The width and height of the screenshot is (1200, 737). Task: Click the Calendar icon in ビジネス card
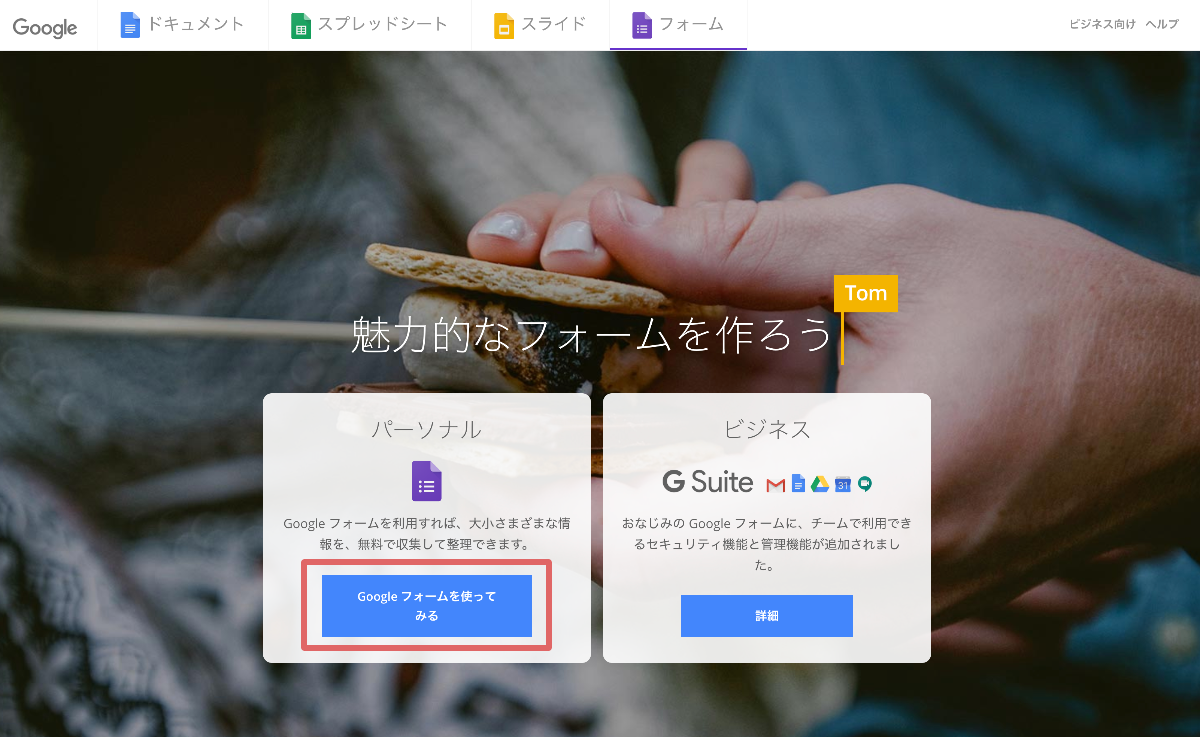point(843,484)
